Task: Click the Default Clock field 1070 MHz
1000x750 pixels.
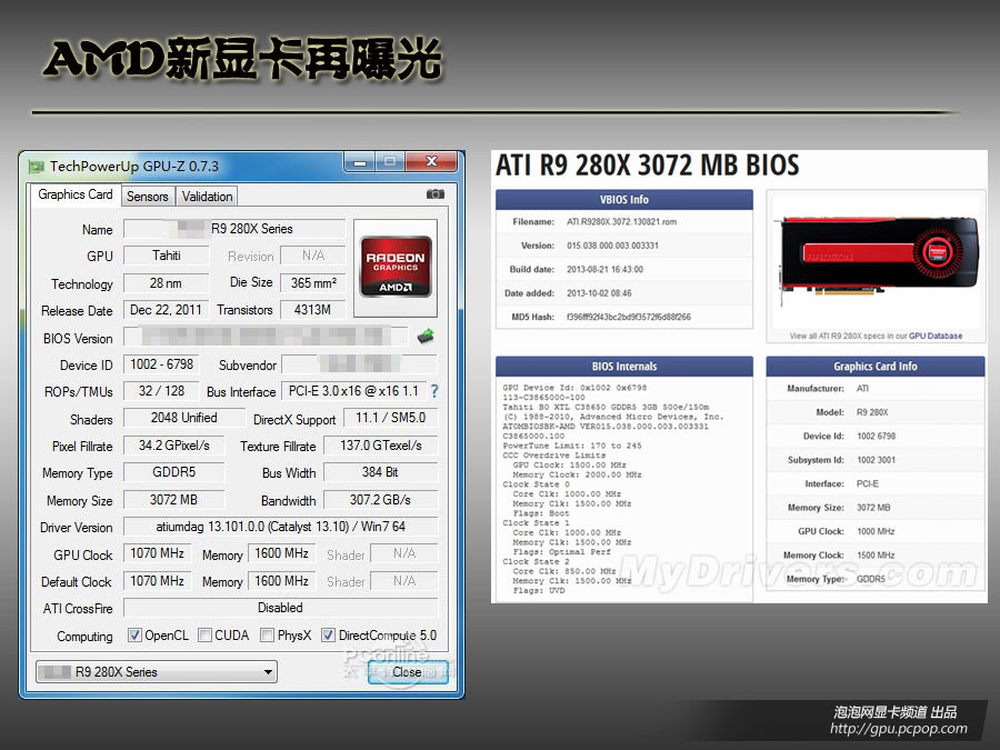Action: tap(157, 580)
